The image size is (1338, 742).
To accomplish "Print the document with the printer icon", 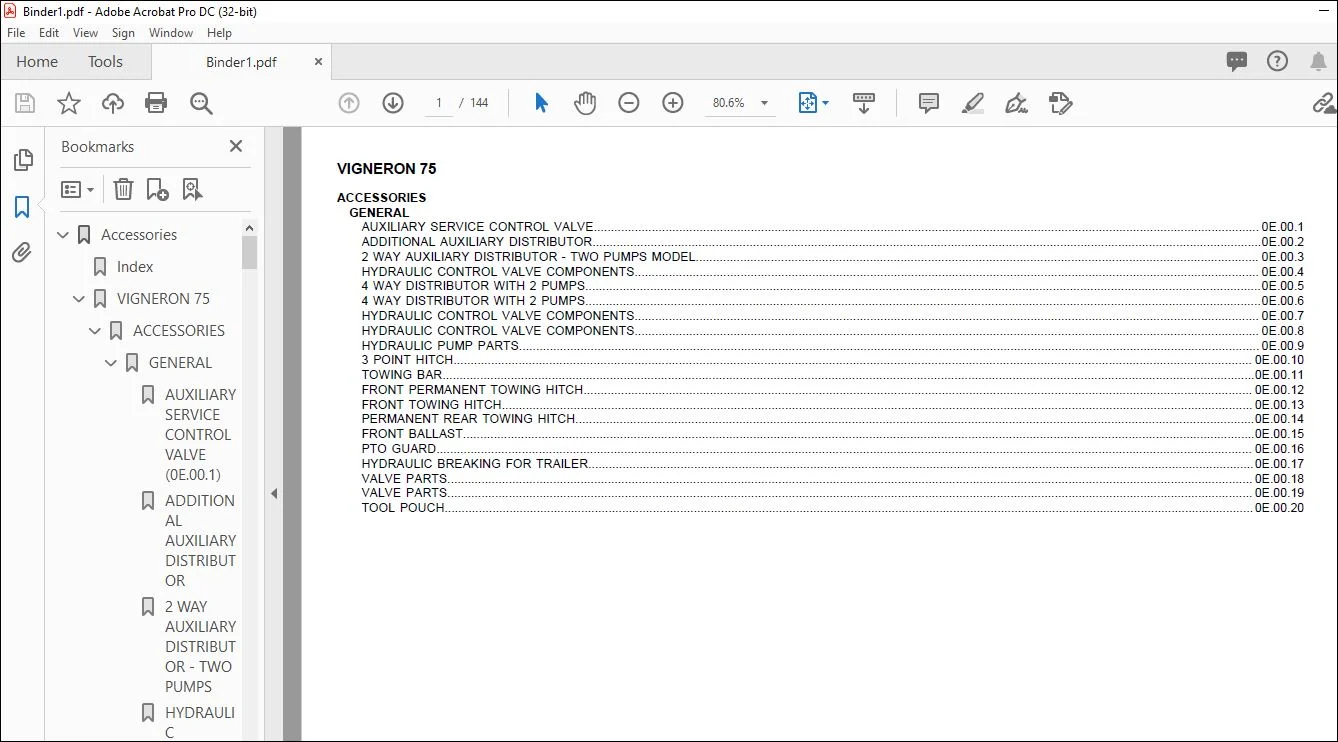I will click(156, 103).
